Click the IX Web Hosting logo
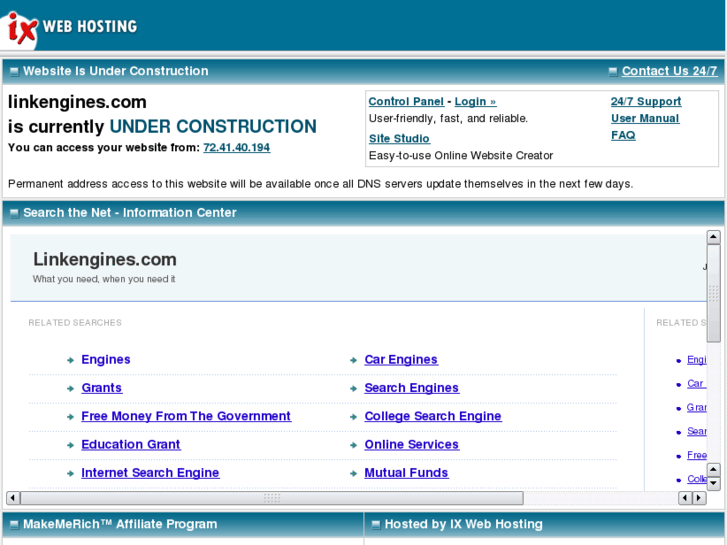 point(70,27)
